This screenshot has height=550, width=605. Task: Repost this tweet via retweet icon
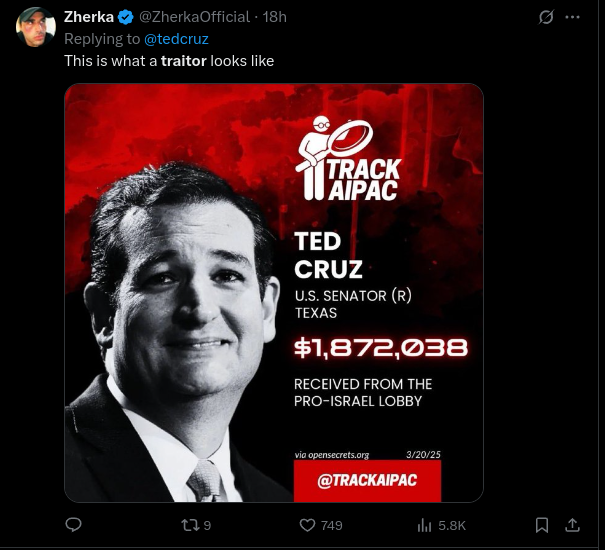[x=189, y=525]
